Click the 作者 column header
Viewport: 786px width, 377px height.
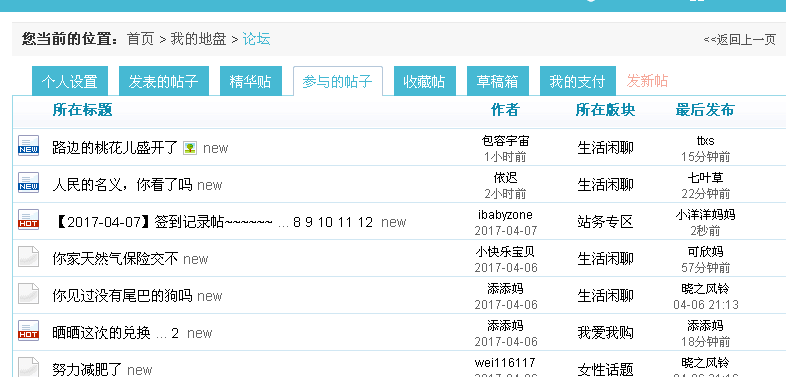505,110
